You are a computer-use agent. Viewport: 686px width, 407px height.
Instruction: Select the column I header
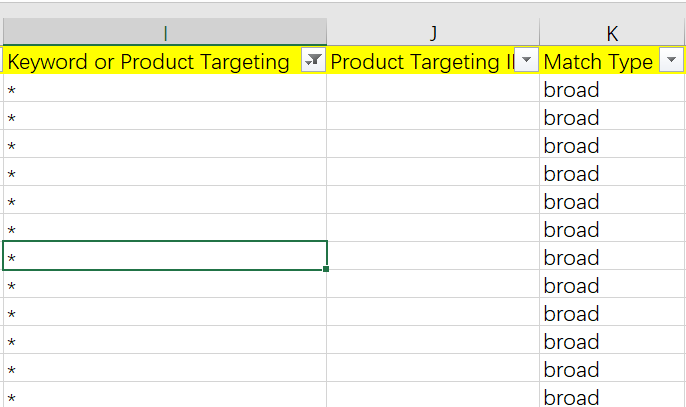point(164,33)
